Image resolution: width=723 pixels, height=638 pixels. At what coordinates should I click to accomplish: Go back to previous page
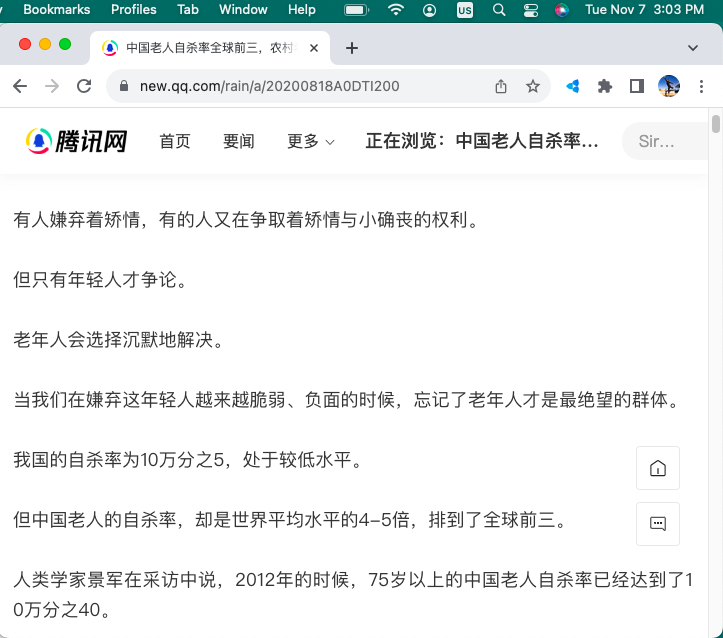click(x=22, y=86)
